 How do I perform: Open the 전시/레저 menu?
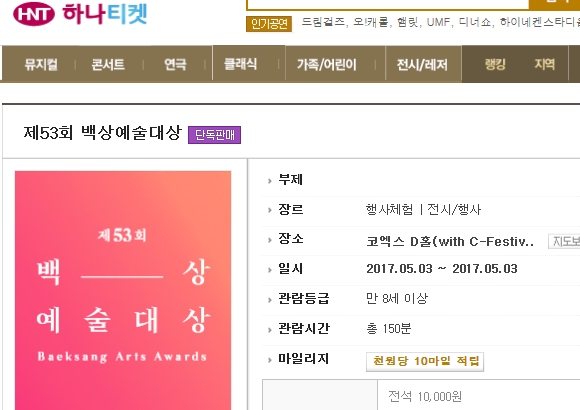[x=422, y=65]
